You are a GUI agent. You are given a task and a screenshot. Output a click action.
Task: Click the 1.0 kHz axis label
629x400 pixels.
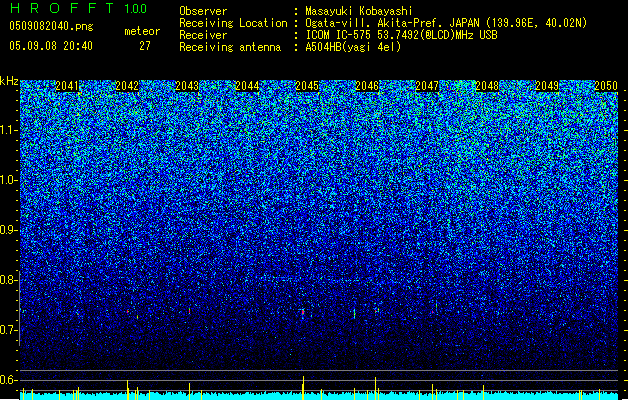tap(8, 180)
